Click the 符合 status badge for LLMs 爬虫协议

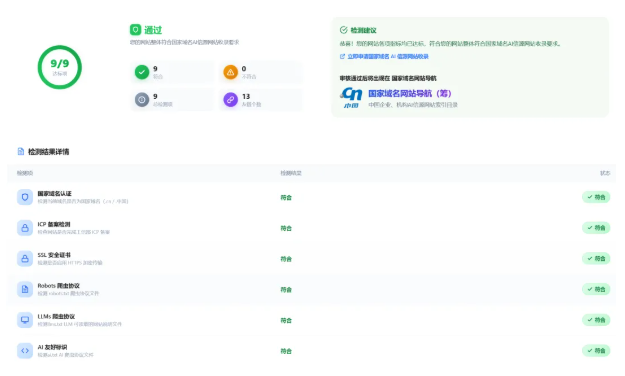(x=596, y=320)
